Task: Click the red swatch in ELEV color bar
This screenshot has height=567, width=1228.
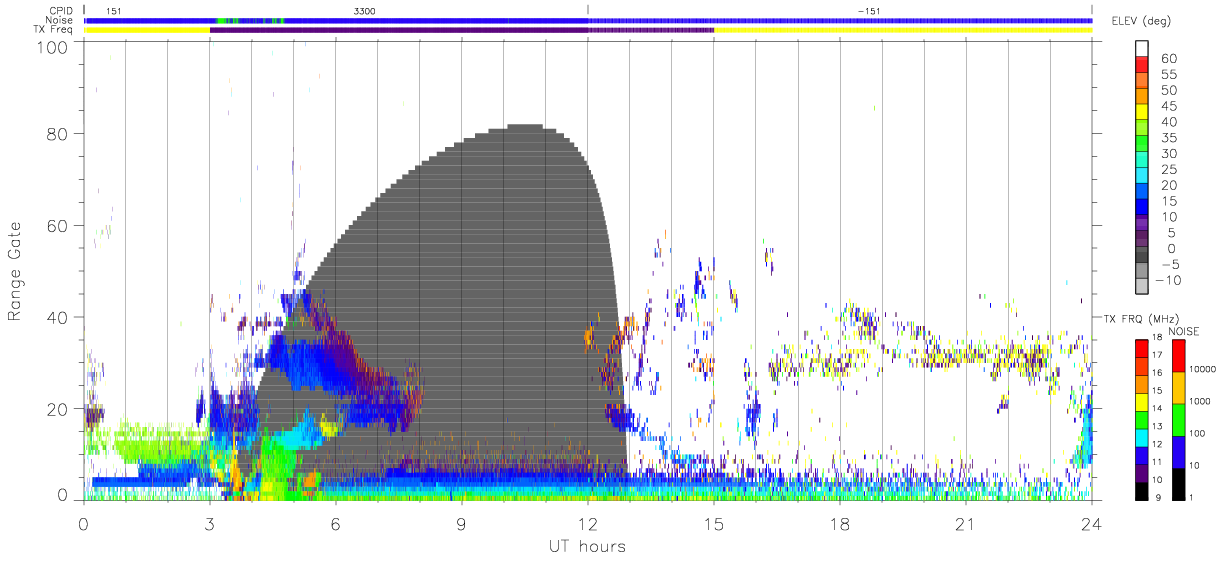Action: coord(1142,65)
